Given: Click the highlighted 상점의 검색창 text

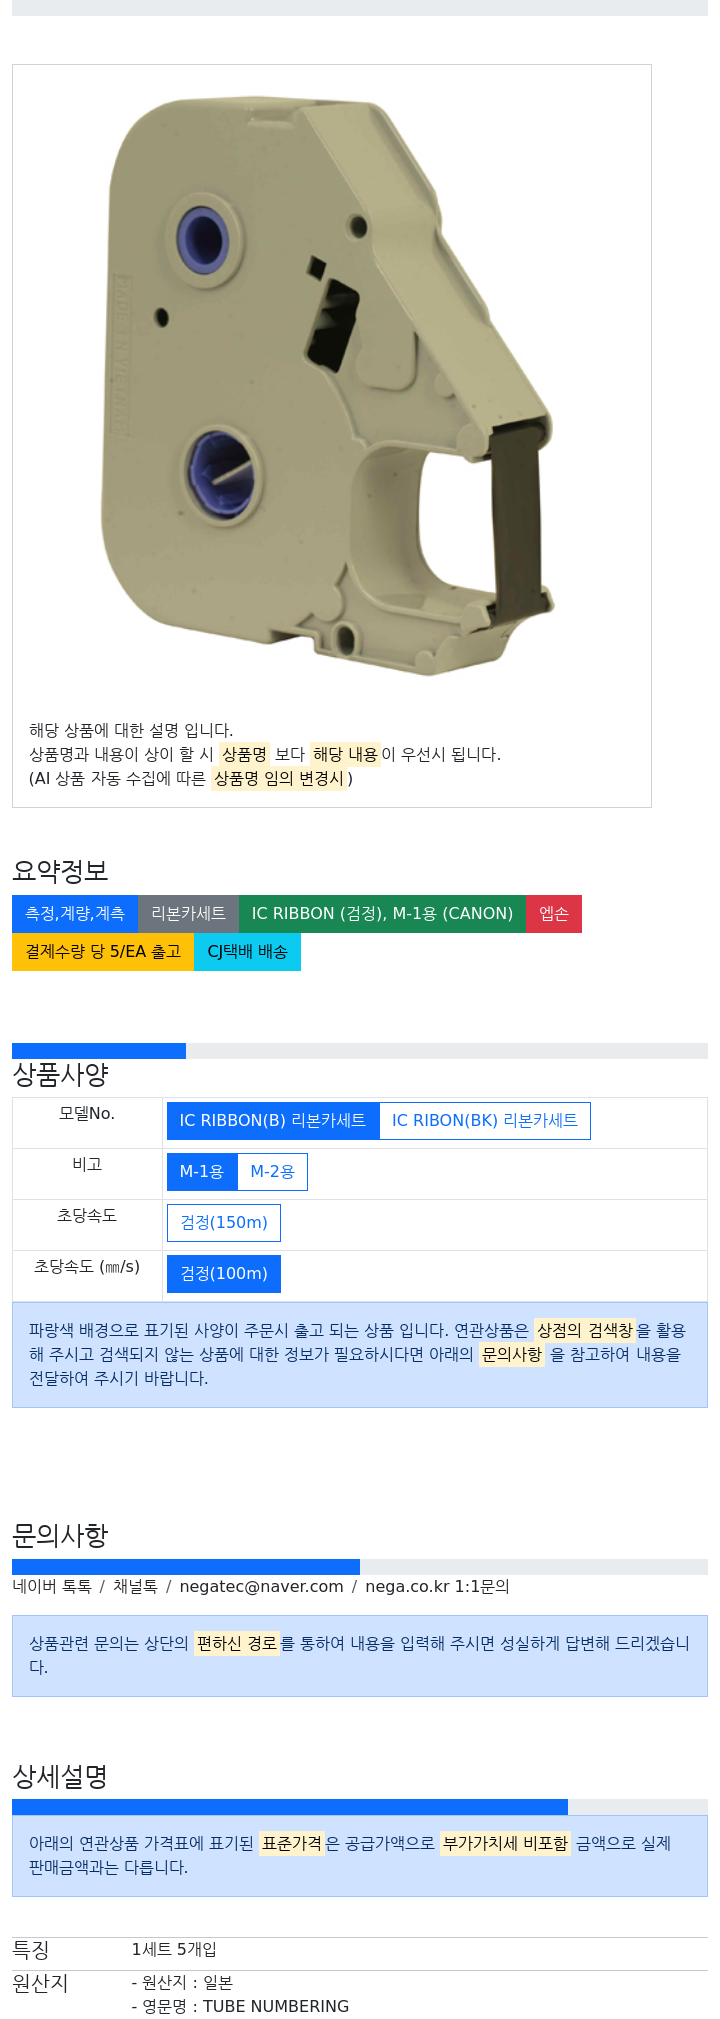Looking at the screenshot, I should pyautogui.click(x=584, y=1331).
